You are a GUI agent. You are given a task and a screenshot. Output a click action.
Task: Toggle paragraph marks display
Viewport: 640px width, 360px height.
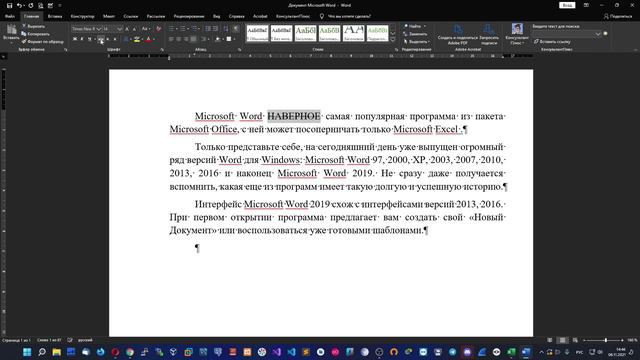click(236, 29)
